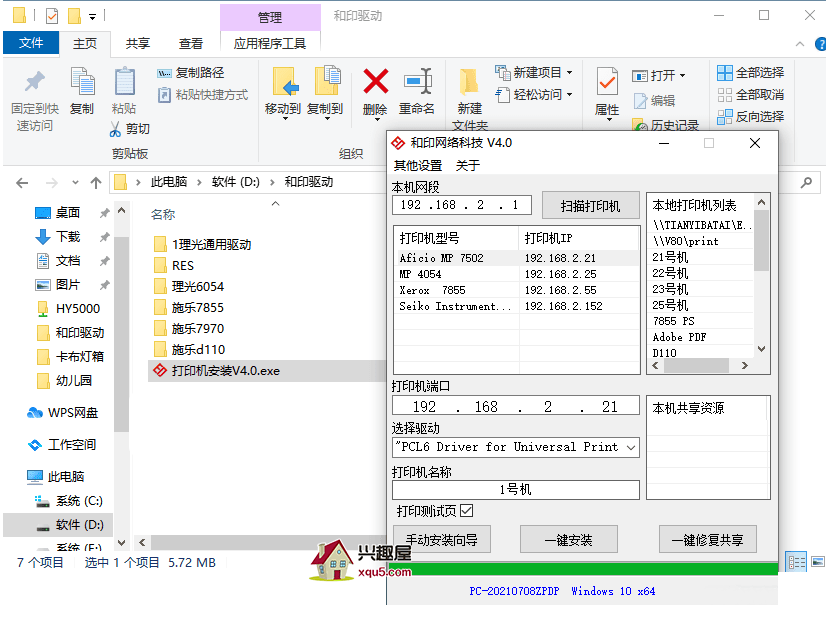Screen dimensions: 826x633
Task: Open the Easy access dropdown
Action: (569, 95)
